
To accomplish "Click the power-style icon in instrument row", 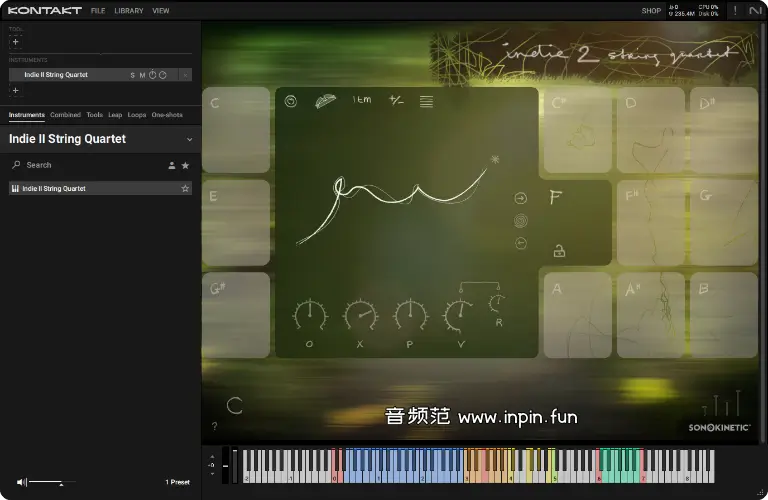I will (x=153, y=74).
